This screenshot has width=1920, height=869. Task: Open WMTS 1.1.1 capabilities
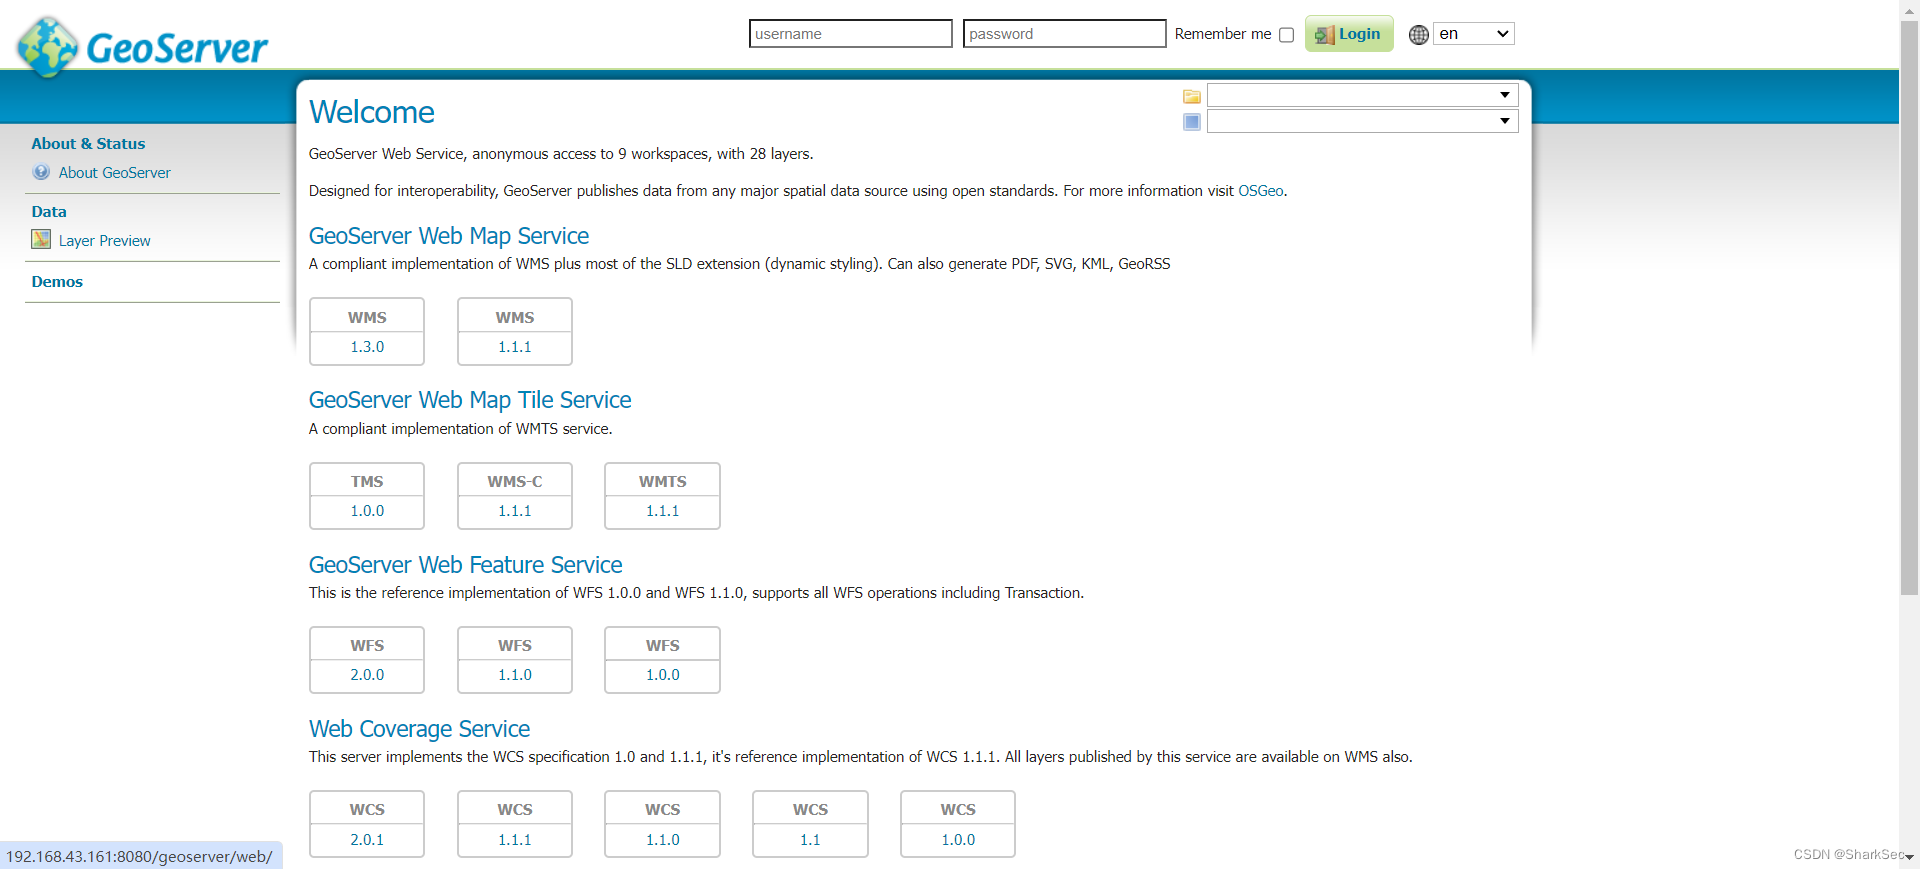(662, 511)
